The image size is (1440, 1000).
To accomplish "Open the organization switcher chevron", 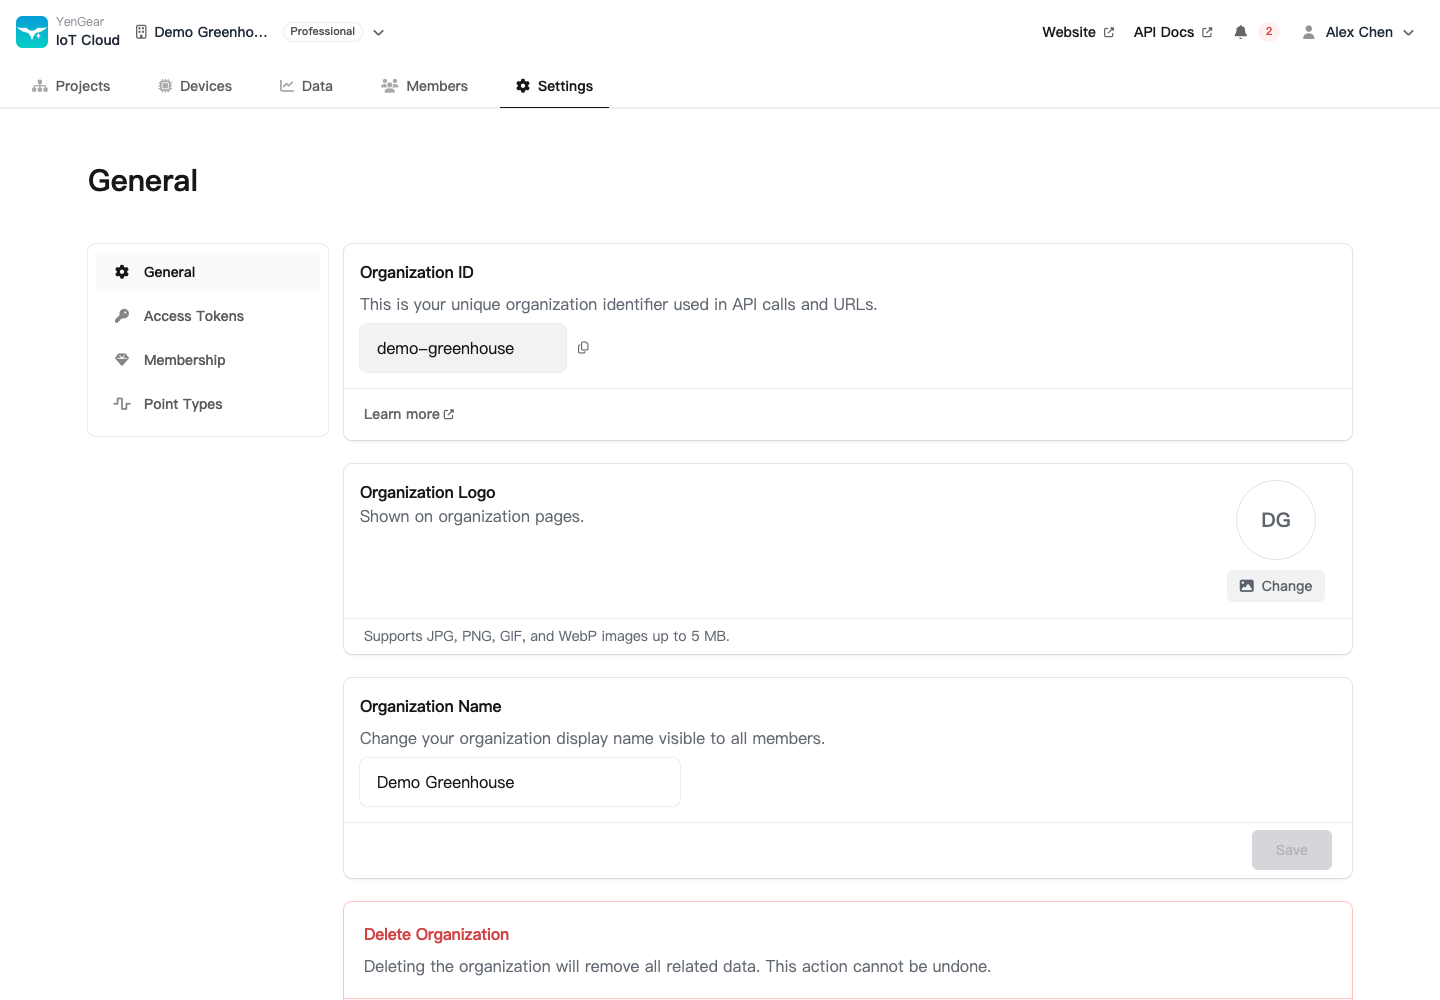I will pos(379,32).
